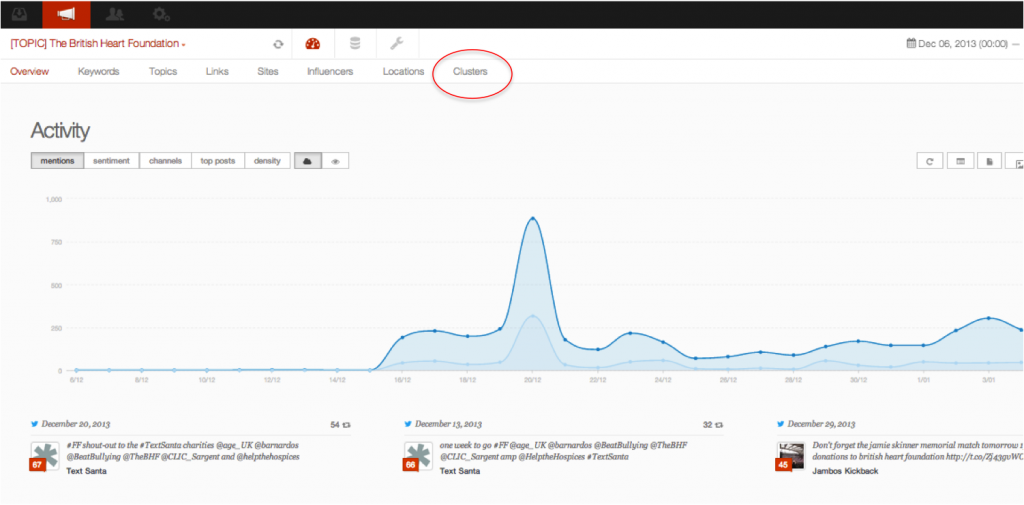The height and width of the screenshot is (505, 1024).
Task: Go to the Clusters tab
Action: point(471,72)
